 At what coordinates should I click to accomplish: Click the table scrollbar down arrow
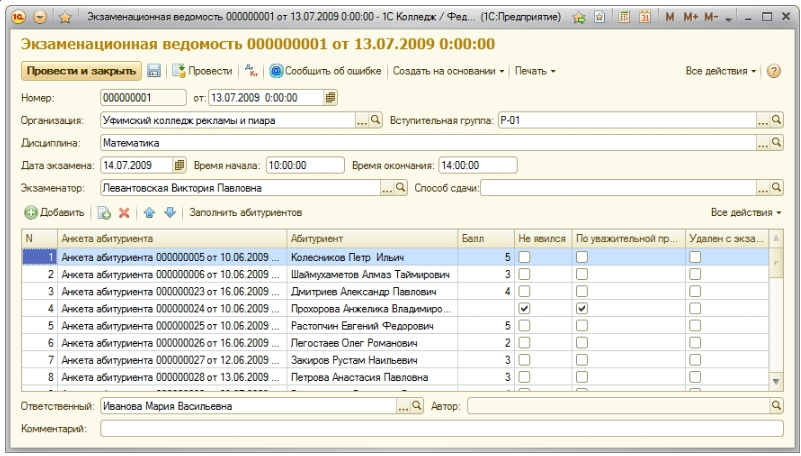click(x=776, y=381)
